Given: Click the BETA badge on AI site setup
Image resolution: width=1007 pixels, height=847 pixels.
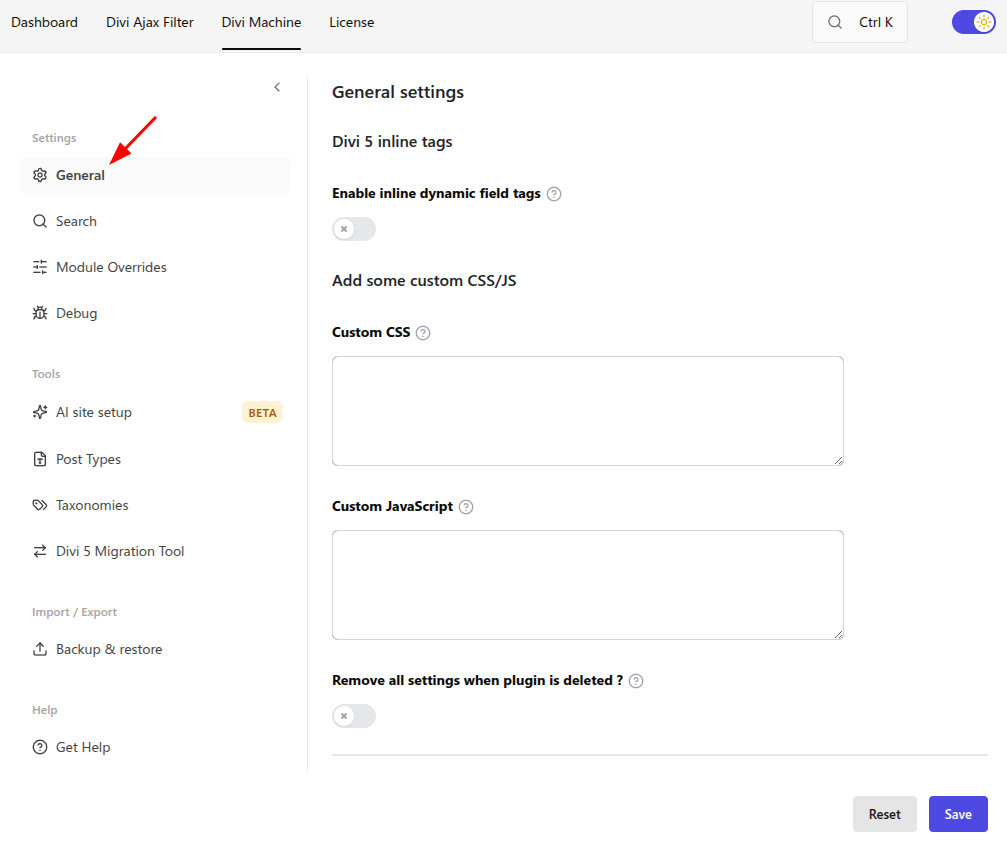Looking at the screenshot, I should click(x=262, y=413).
